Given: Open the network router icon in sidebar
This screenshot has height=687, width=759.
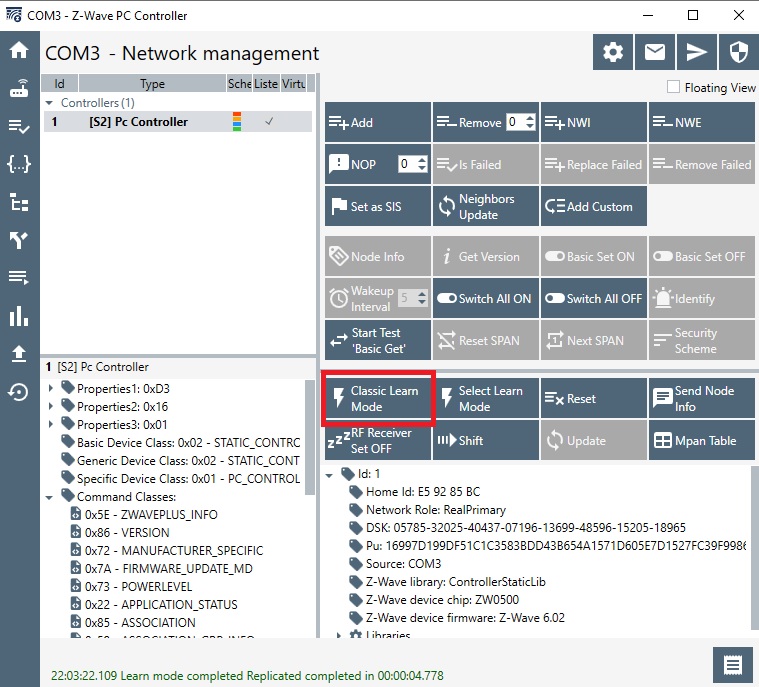Looking at the screenshot, I should tap(19, 89).
